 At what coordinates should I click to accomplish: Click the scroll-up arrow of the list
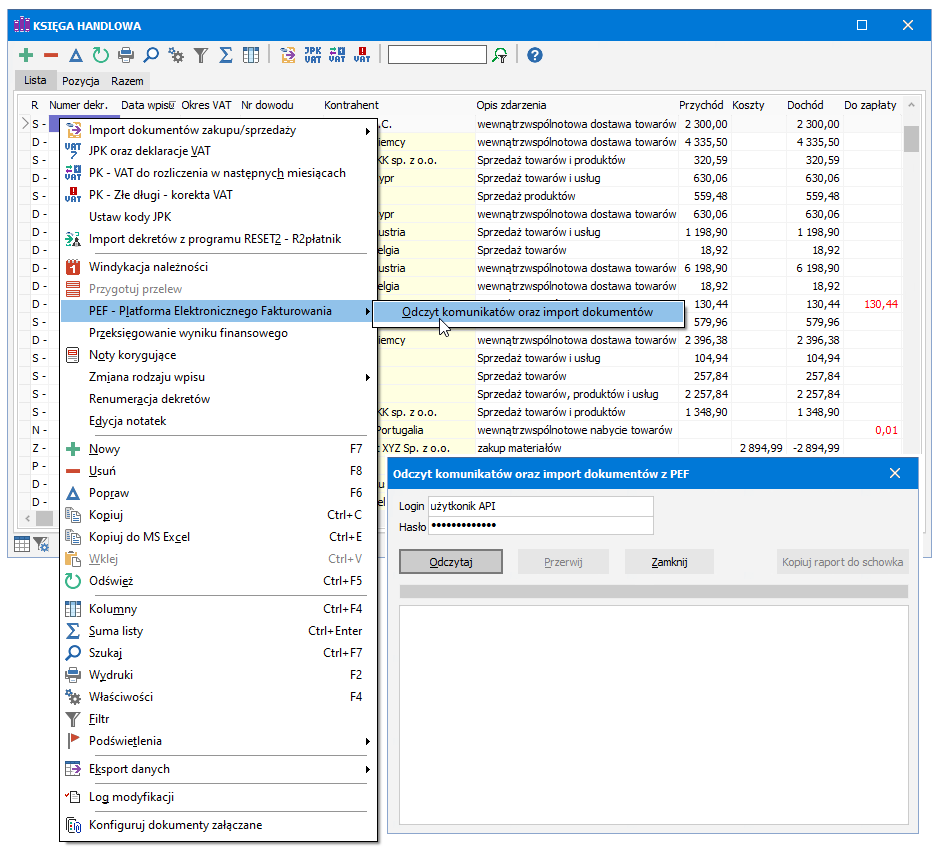click(x=911, y=105)
